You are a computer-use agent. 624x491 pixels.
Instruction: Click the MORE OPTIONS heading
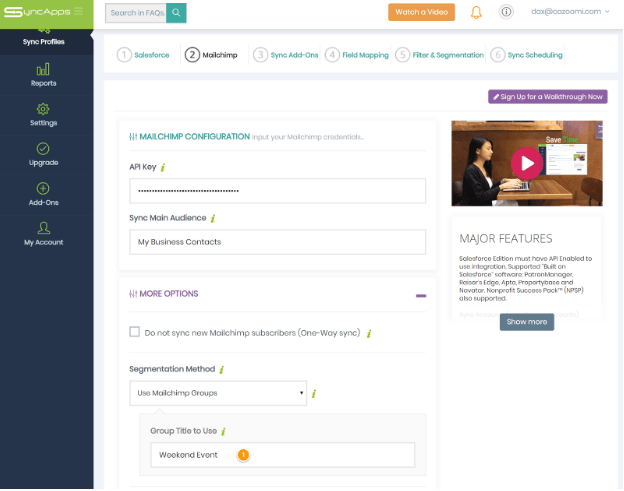tap(169, 294)
